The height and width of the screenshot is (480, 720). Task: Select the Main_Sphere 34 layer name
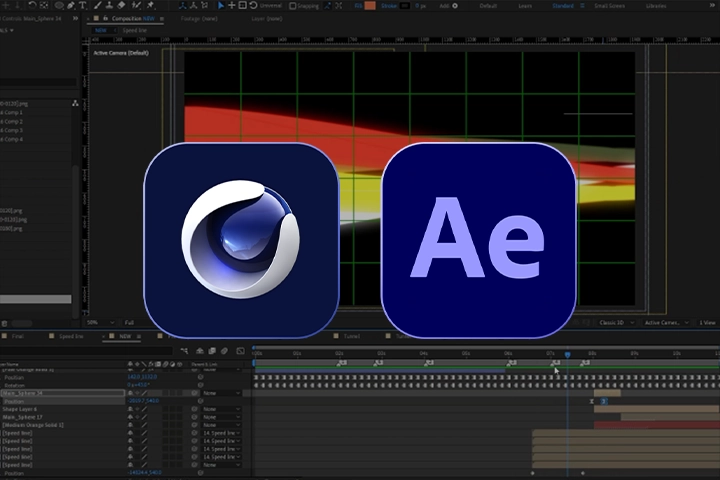point(22,393)
